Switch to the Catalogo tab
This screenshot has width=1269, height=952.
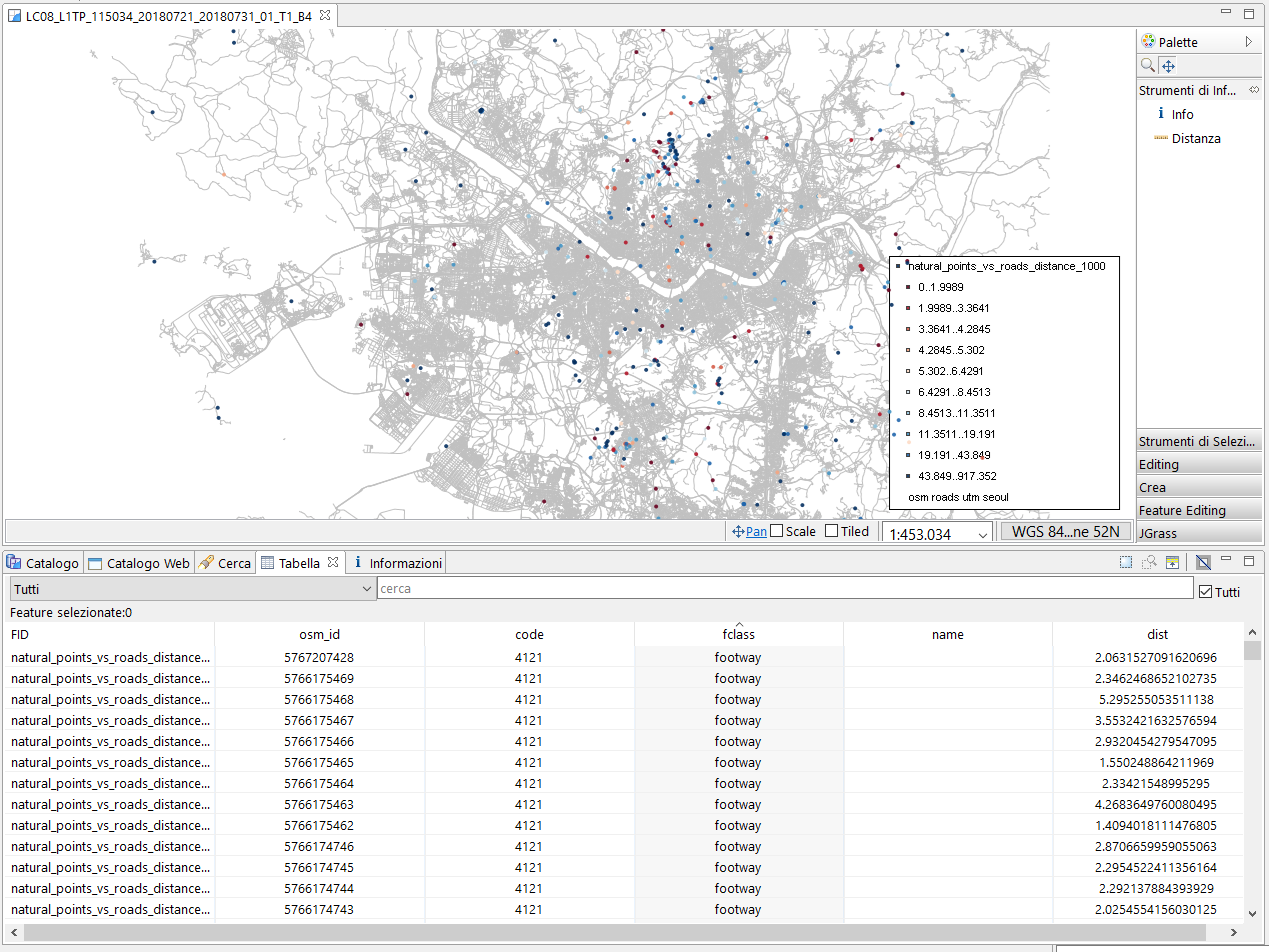(43, 563)
